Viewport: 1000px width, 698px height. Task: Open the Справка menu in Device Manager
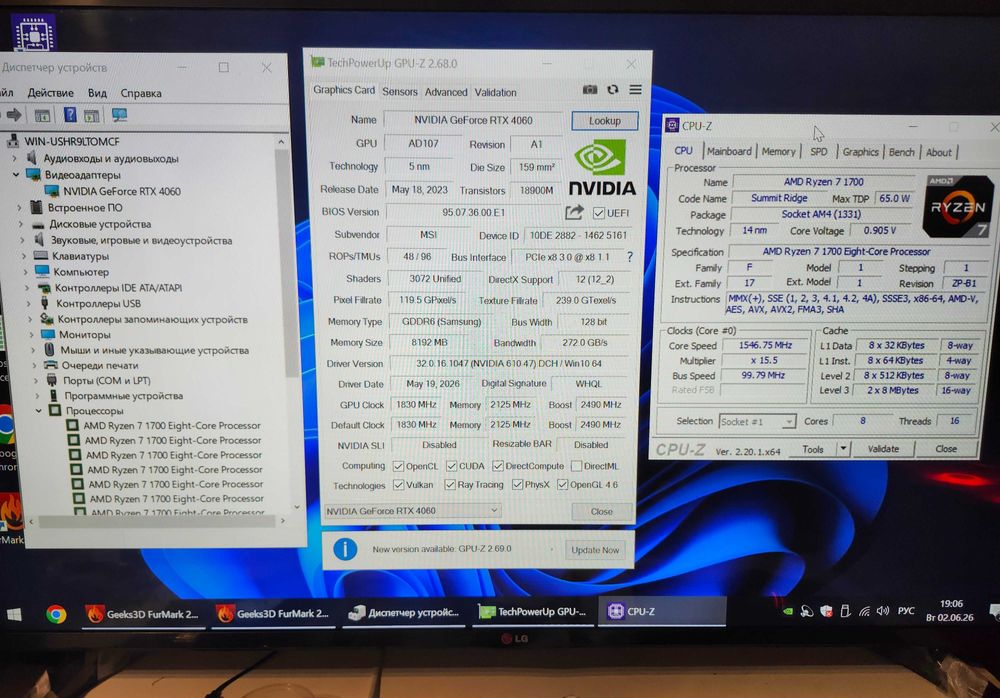click(x=141, y=93)
